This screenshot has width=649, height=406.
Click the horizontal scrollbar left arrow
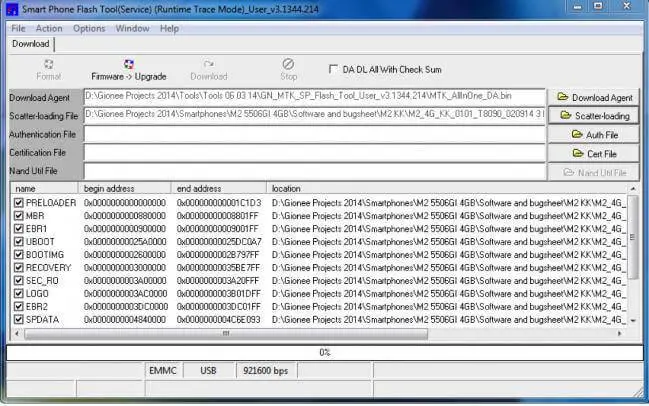[17, 334]
